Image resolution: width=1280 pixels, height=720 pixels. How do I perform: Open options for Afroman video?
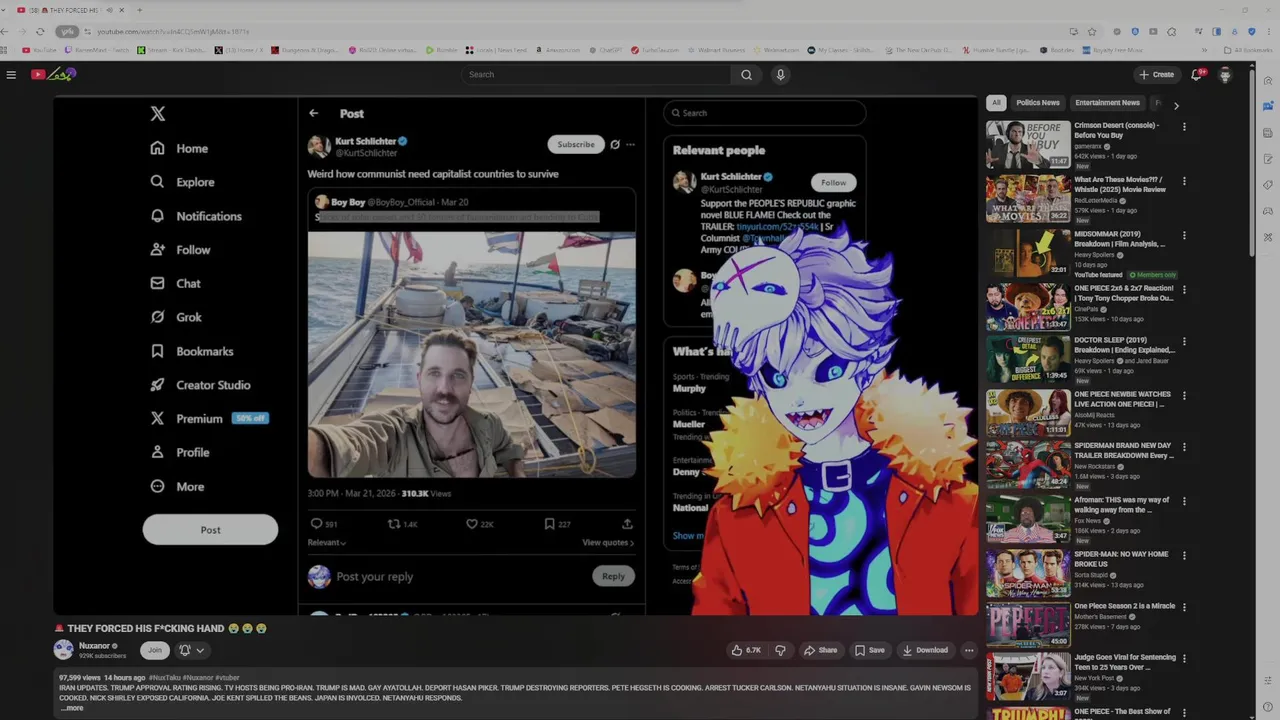pyautogui.click(x=1184, y=501)
